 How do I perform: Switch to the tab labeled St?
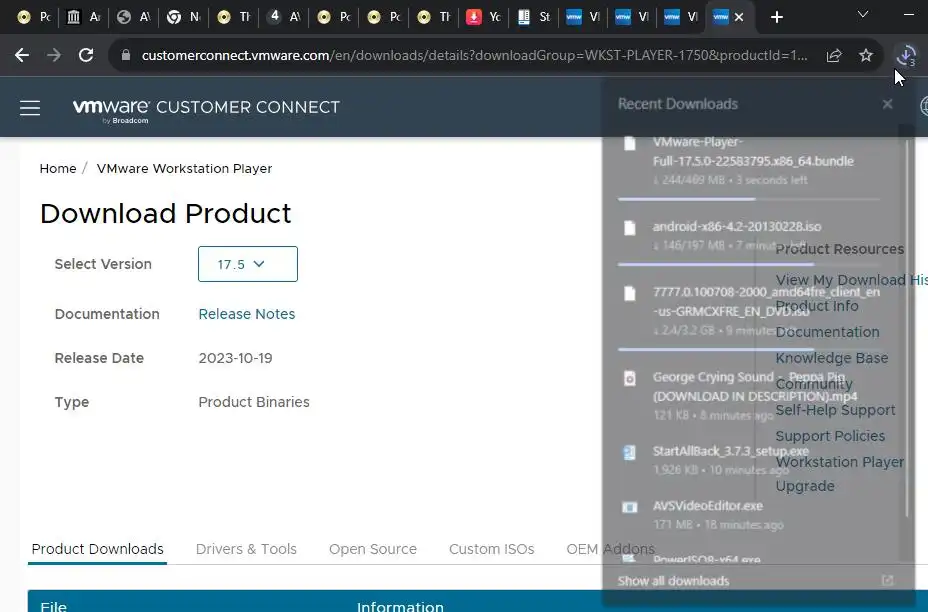[x=534, y=17]
